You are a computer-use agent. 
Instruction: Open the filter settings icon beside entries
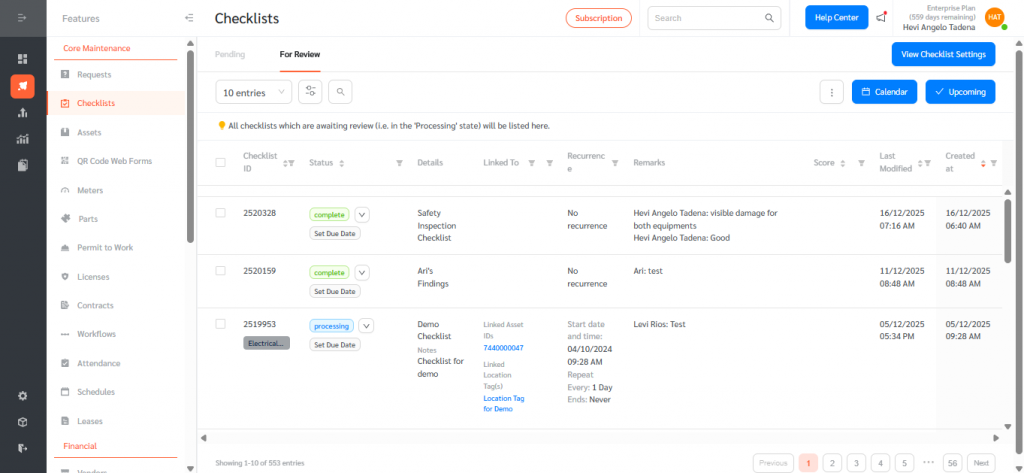click(x=311, y=92)
